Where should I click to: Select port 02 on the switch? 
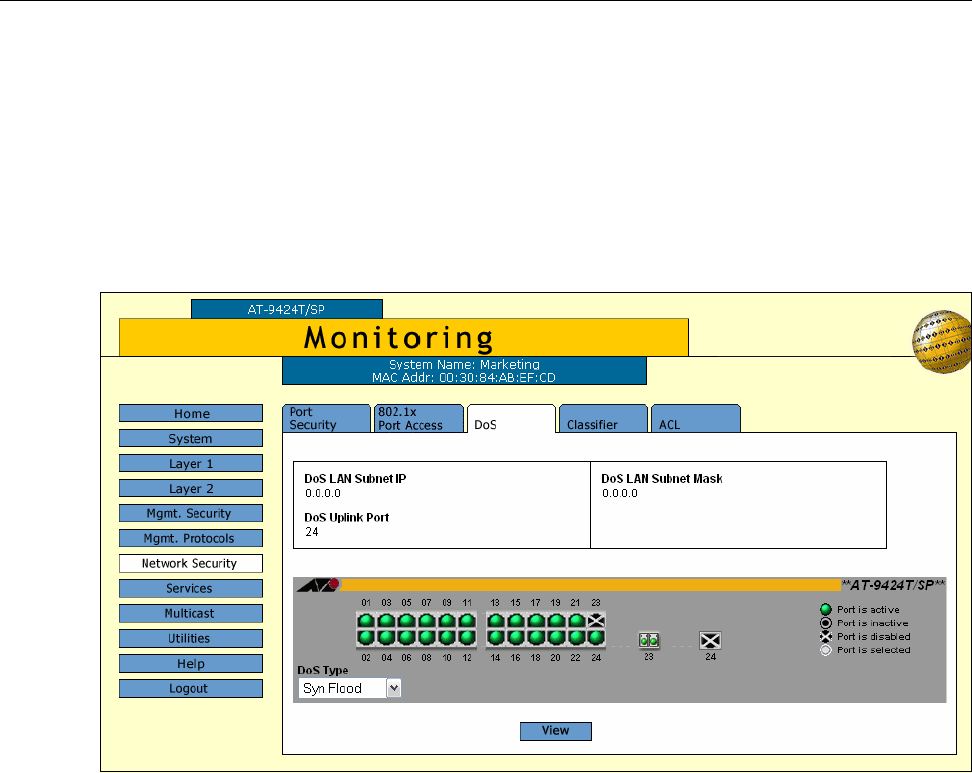point(366,637)
